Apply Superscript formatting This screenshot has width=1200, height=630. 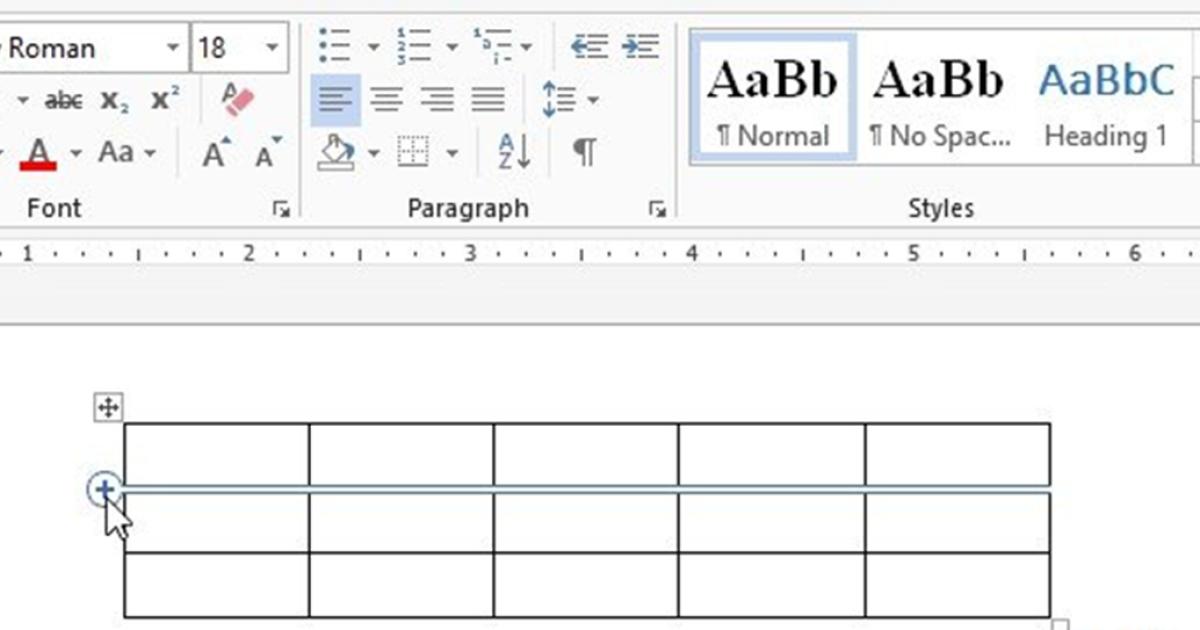165,100
